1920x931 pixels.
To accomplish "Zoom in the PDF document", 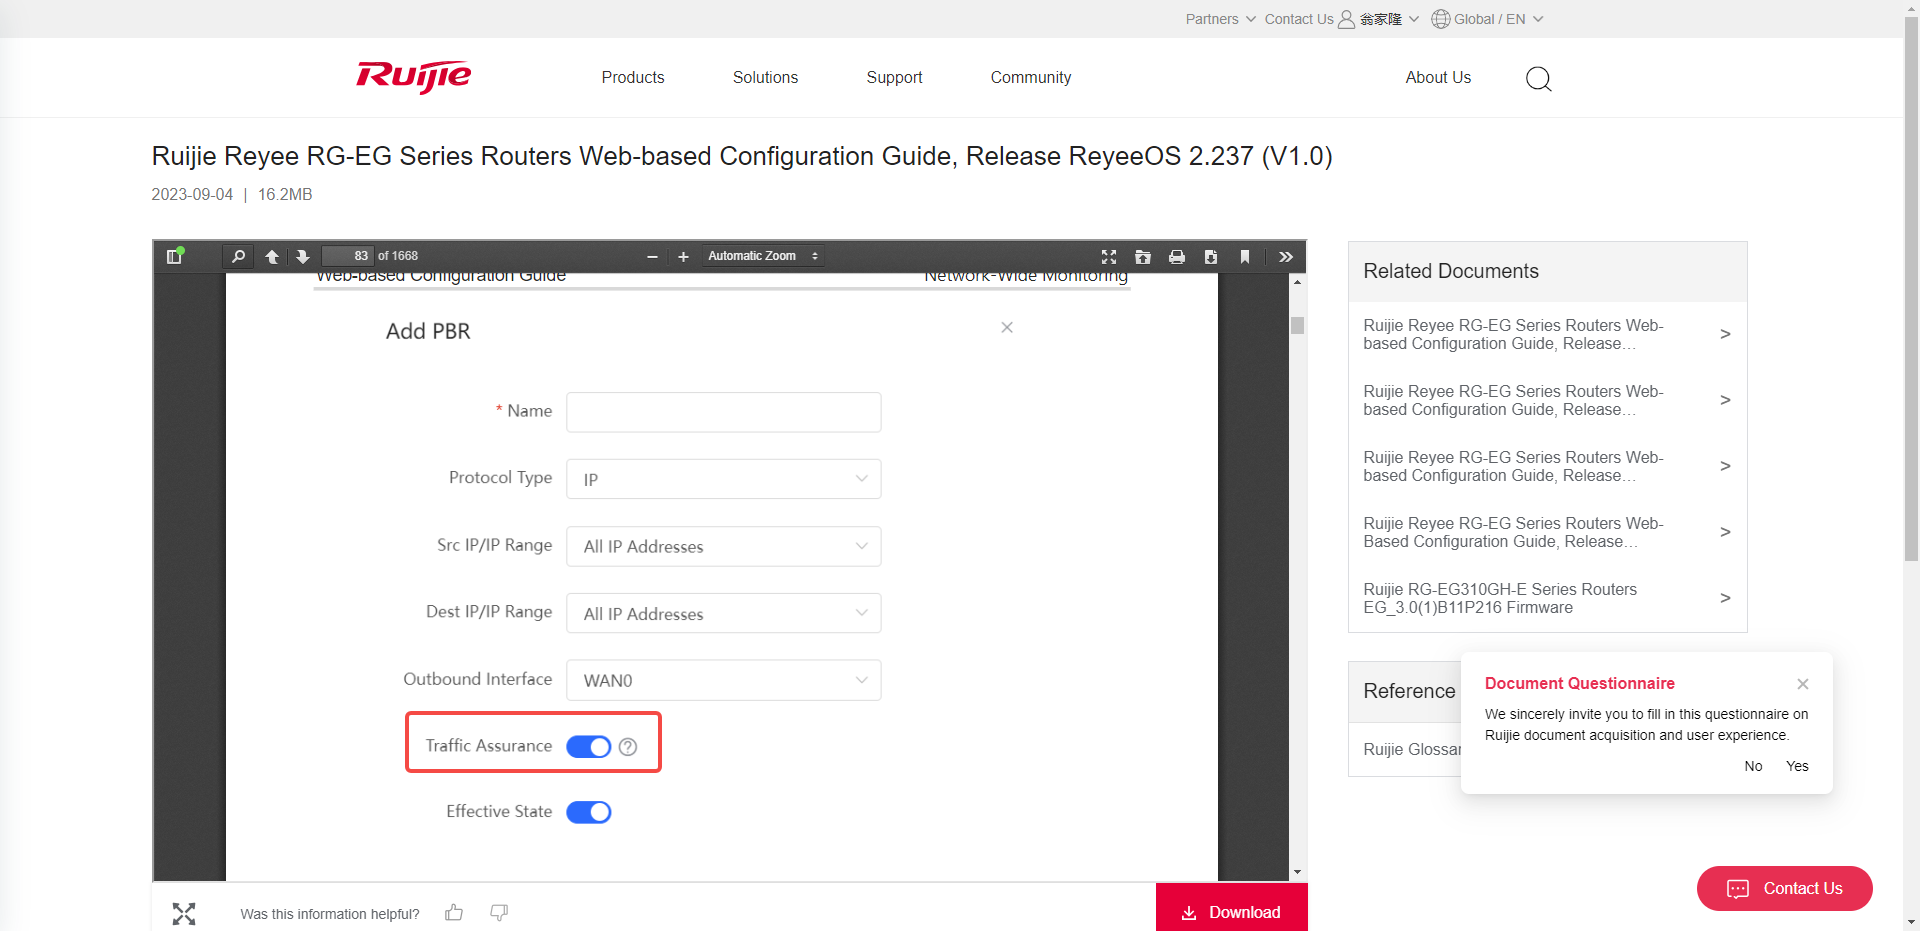I will pyautogui.click(x=683, y=257).
